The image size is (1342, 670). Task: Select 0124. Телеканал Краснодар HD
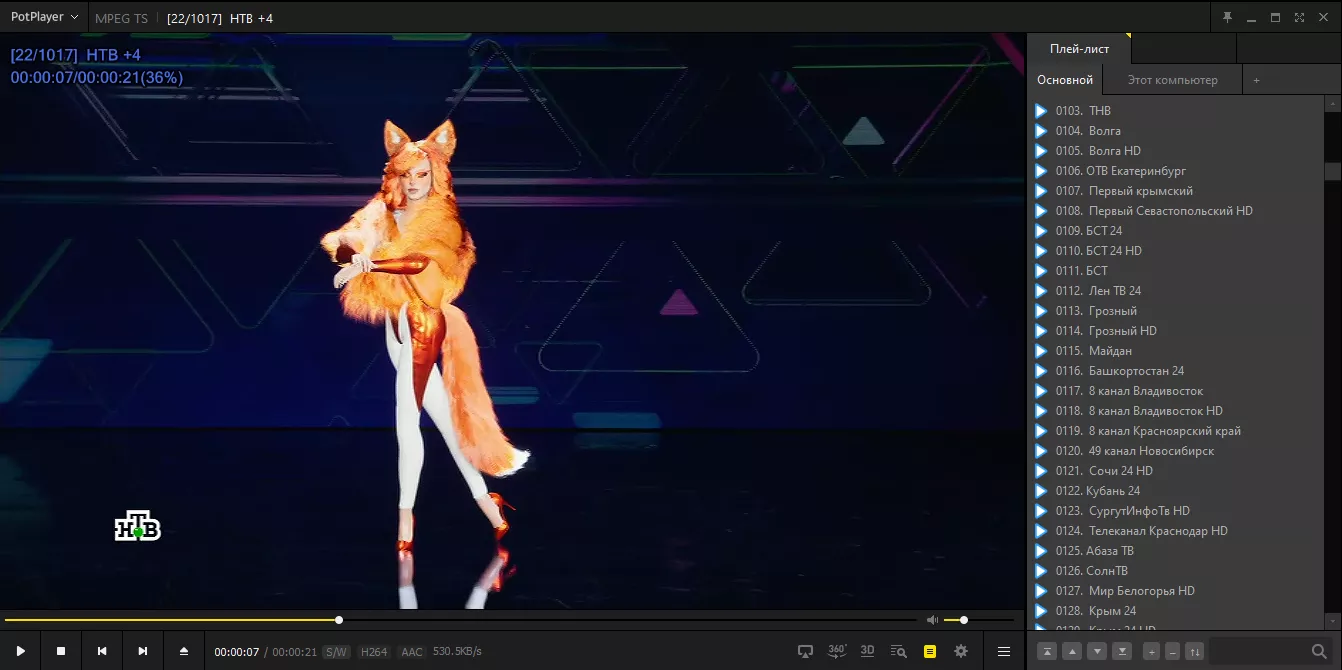click(x=1175, y=531)
